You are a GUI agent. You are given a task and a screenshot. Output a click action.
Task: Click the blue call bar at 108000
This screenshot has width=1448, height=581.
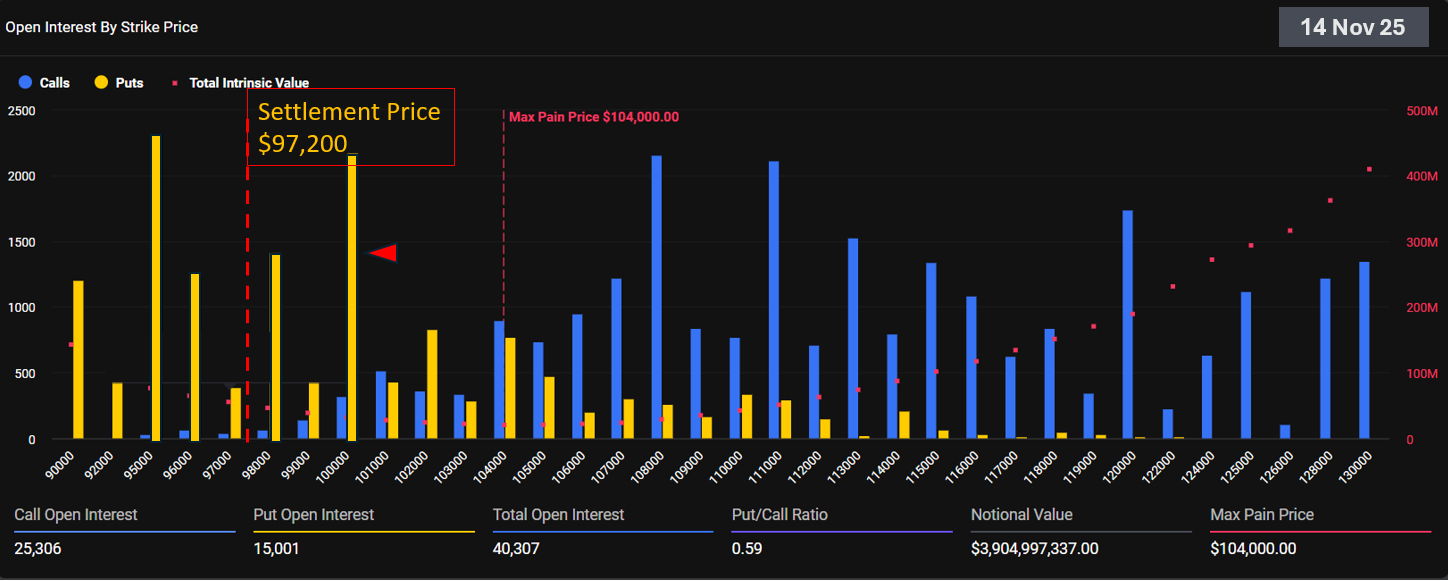(656, 297)
